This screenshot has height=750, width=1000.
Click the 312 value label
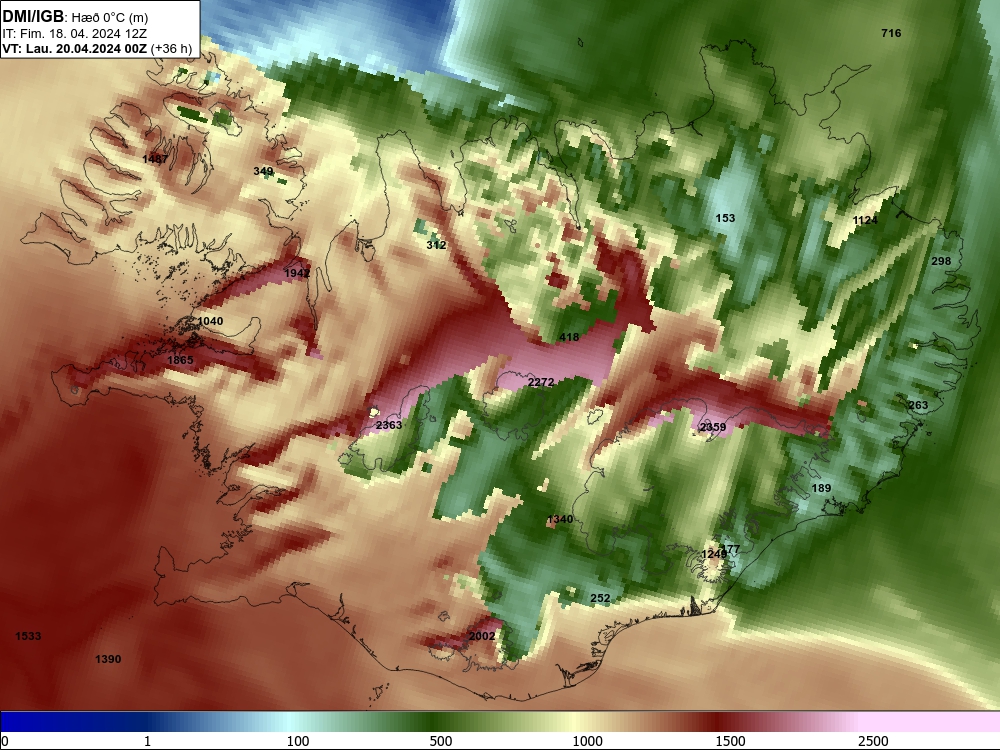(x=436, y=245)
